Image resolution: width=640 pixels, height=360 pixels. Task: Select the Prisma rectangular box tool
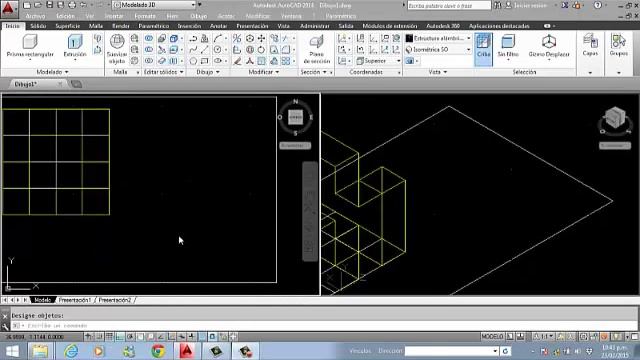click(30, 46)
